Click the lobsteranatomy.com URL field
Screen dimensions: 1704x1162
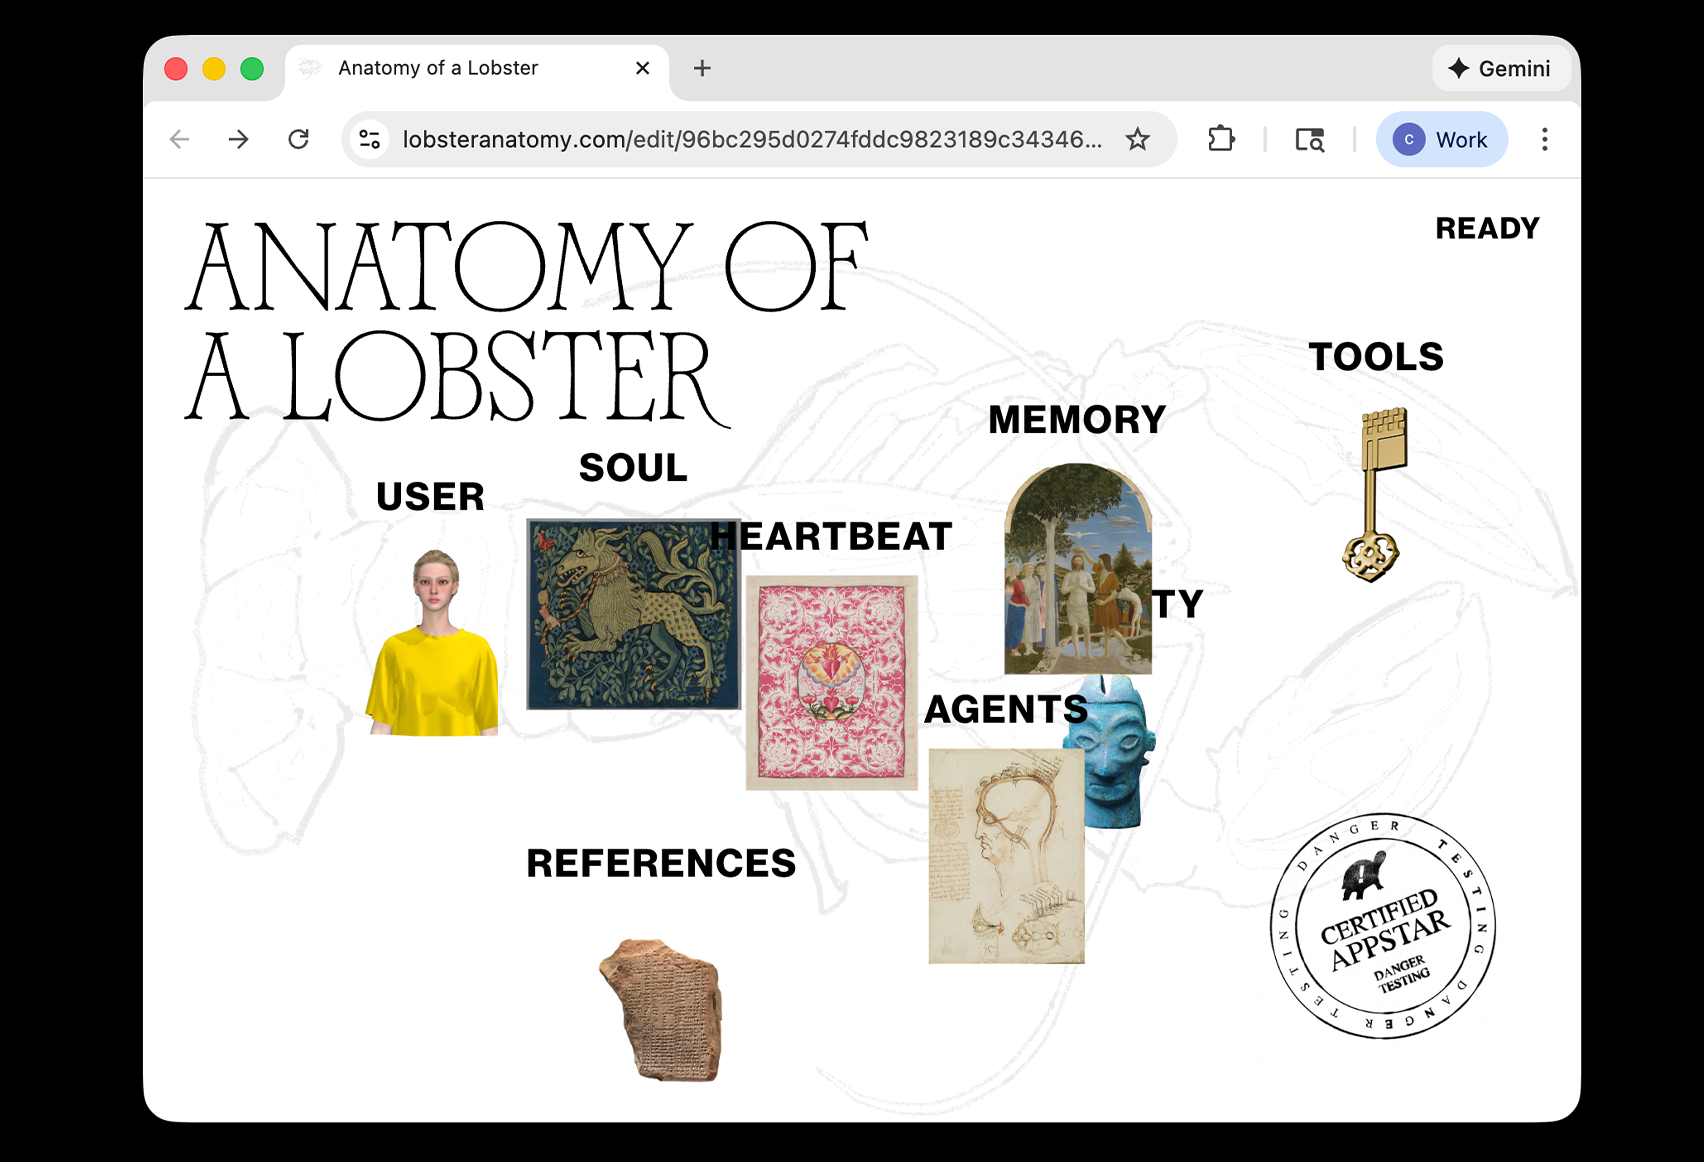[x=752, y=139]
